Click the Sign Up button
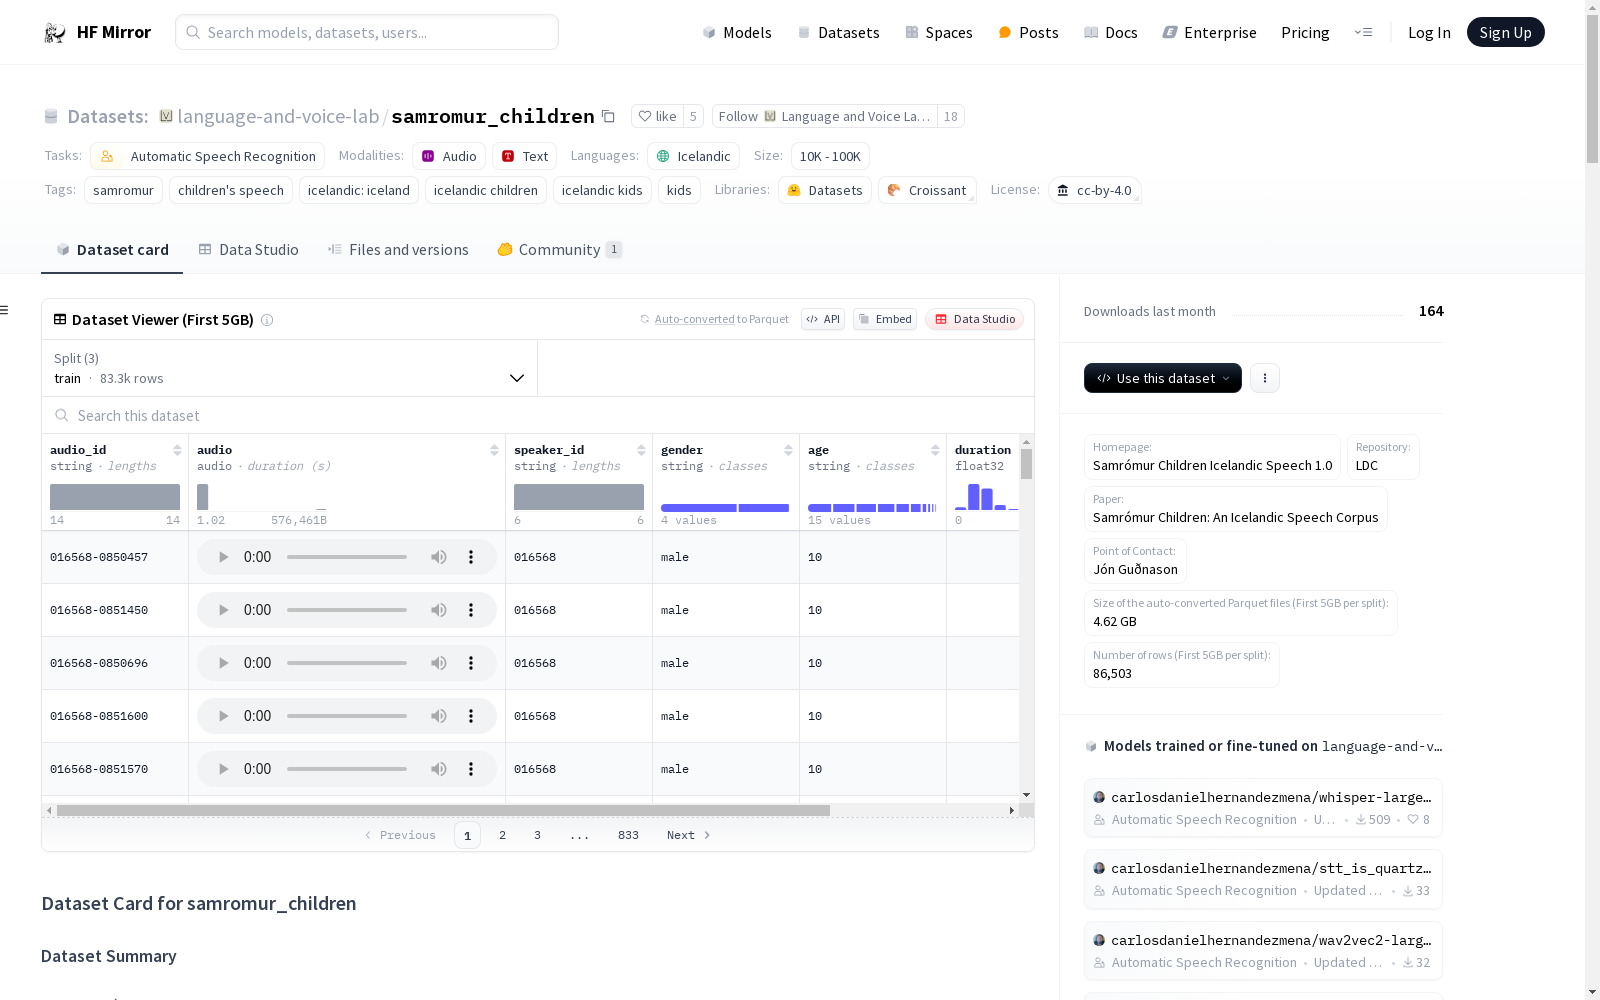Screen dimensions: 1600x1000 [1505, 32]
